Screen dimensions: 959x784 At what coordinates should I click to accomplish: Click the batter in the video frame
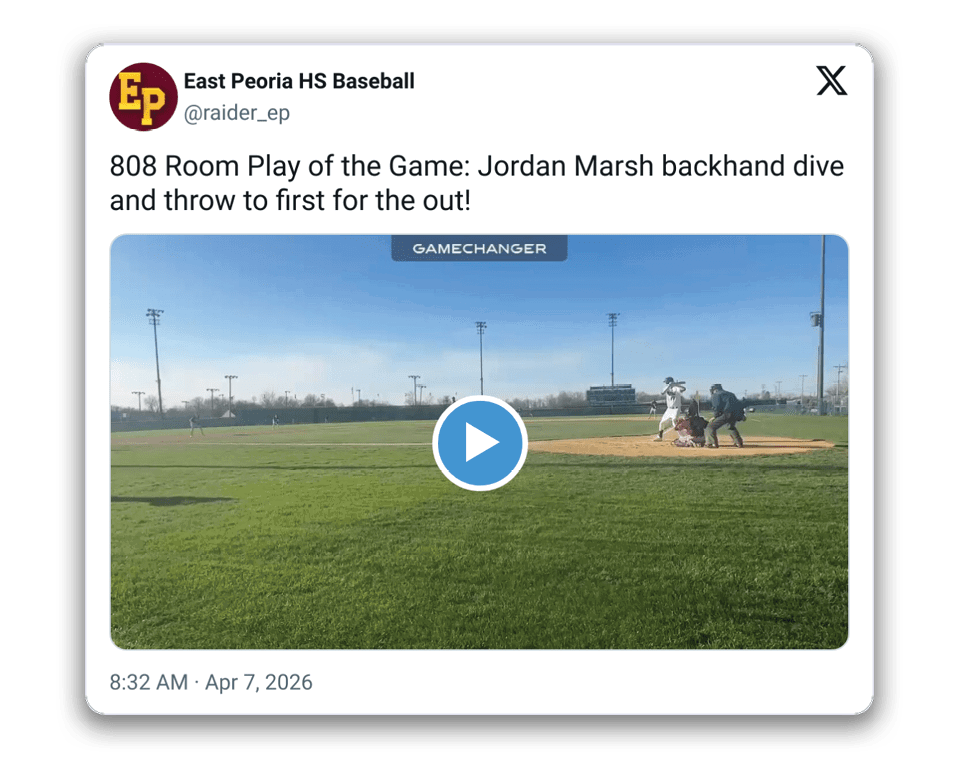click(x=670, y=409)
